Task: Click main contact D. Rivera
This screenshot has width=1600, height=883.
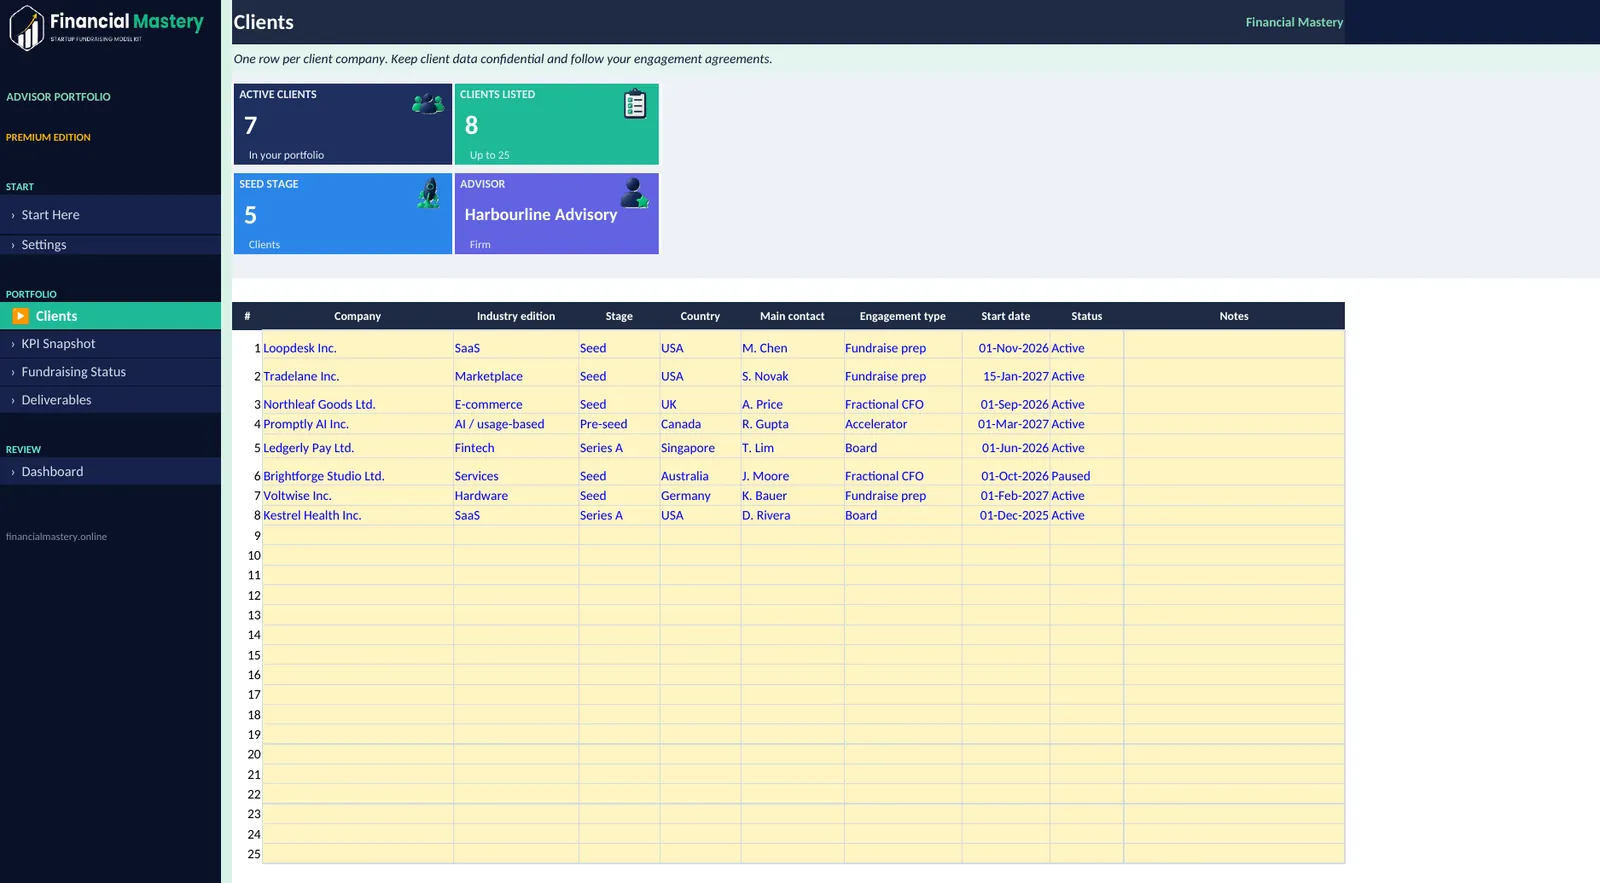Action: (792, 516)
